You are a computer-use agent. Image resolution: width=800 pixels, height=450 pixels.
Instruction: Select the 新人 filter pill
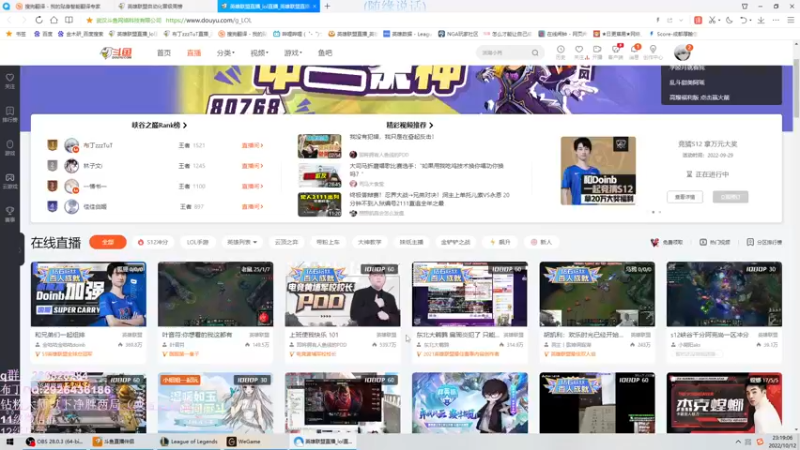coord(541,242)
